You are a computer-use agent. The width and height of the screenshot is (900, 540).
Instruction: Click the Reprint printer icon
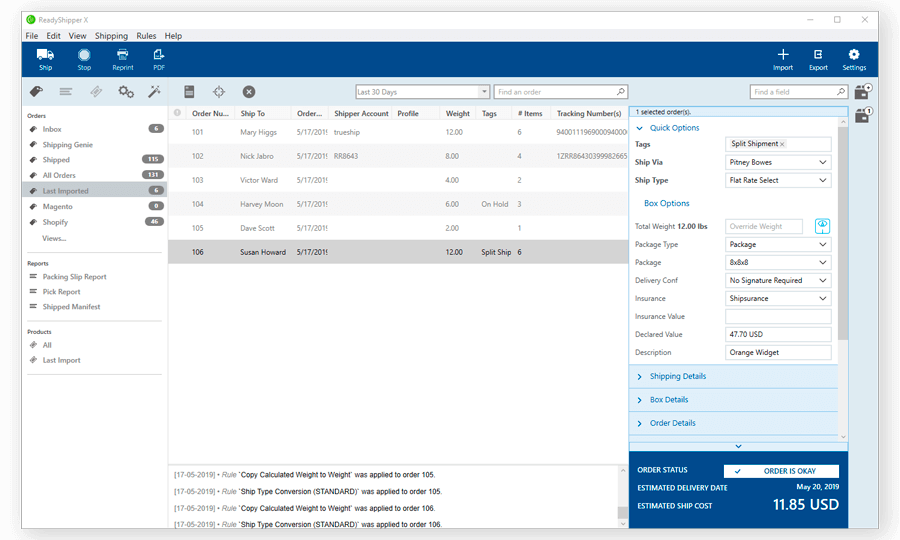tap(122, 55)
